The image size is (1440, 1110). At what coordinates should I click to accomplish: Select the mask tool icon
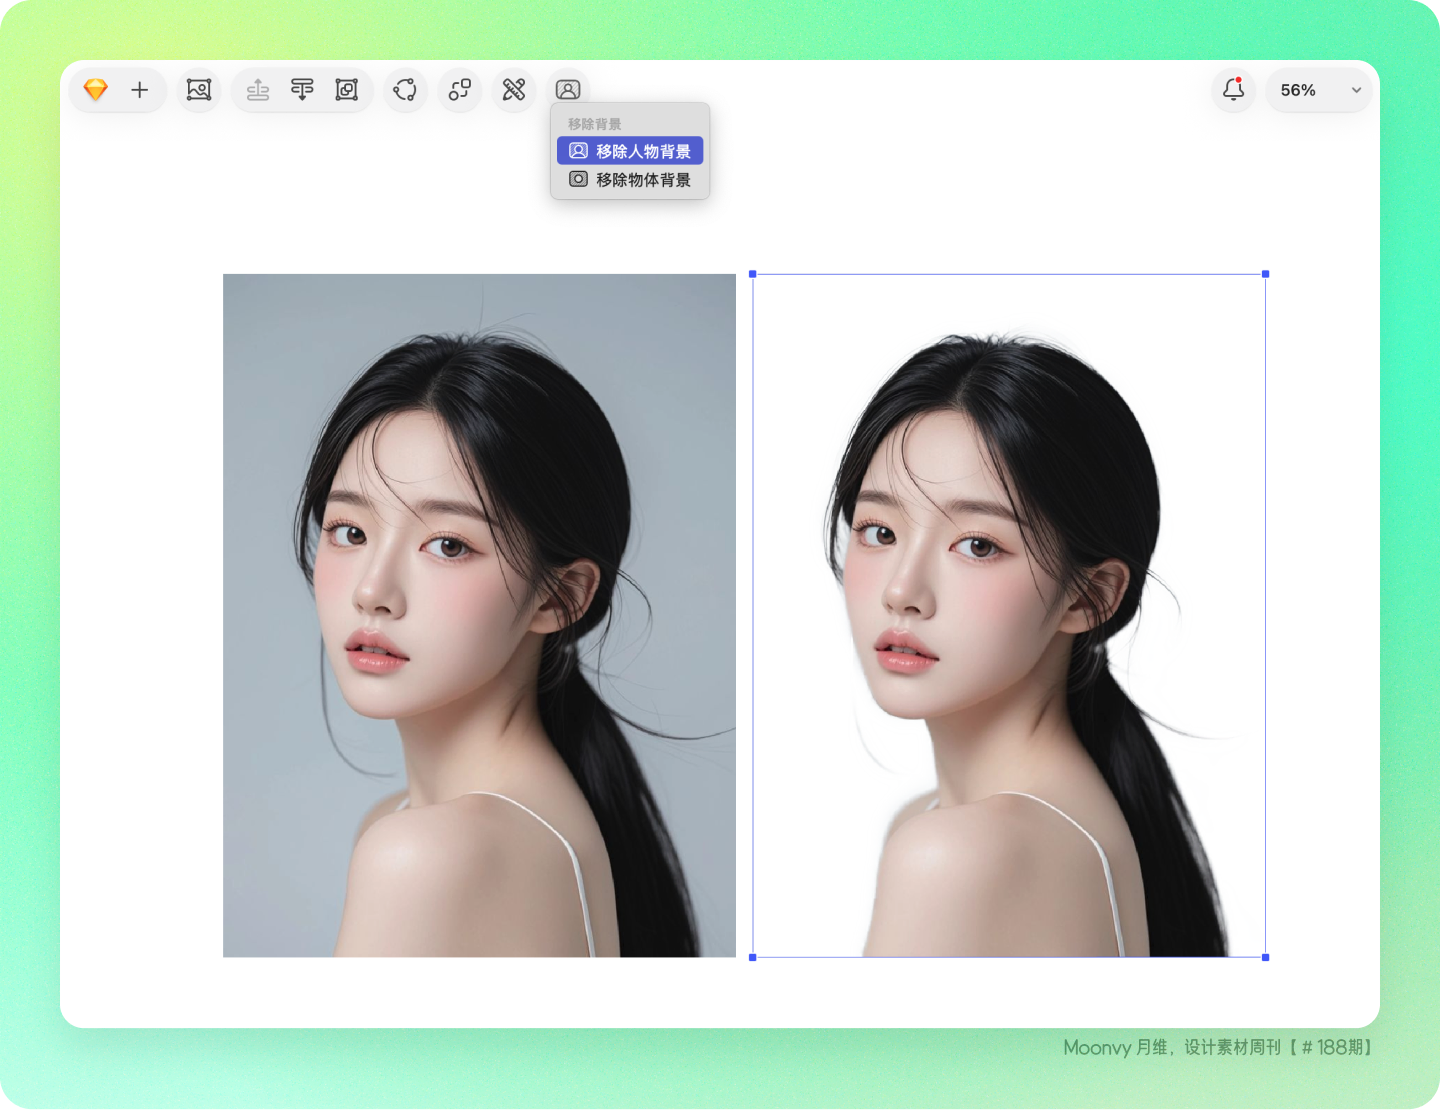347,90
